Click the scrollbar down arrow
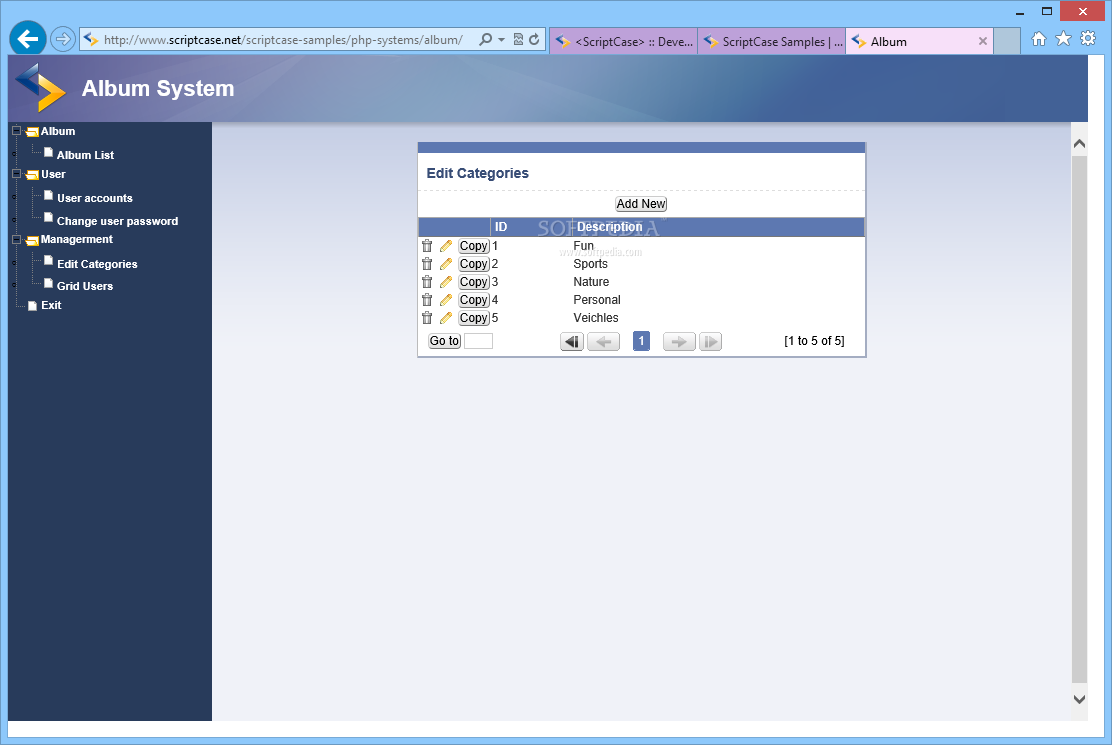The image size is (1112, 745). pyautogui.click(x=1079, y=699)
